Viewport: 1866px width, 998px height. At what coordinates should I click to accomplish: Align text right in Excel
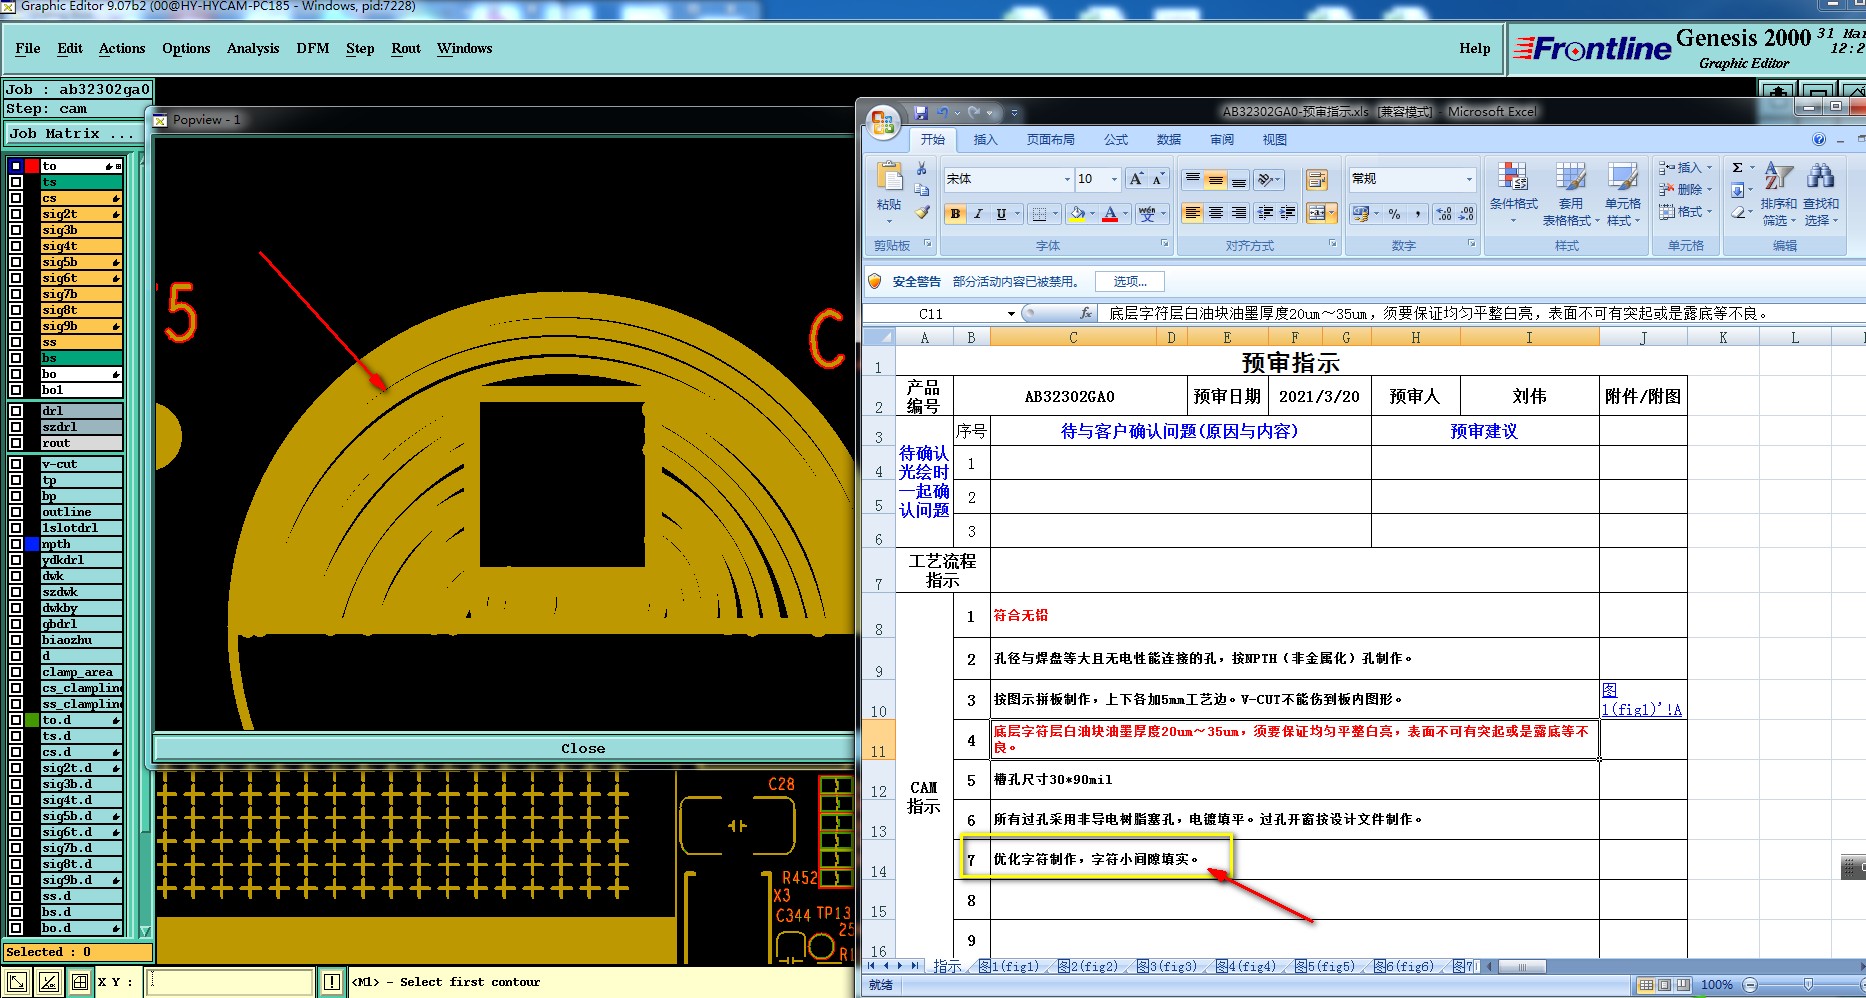(1238, 213)
